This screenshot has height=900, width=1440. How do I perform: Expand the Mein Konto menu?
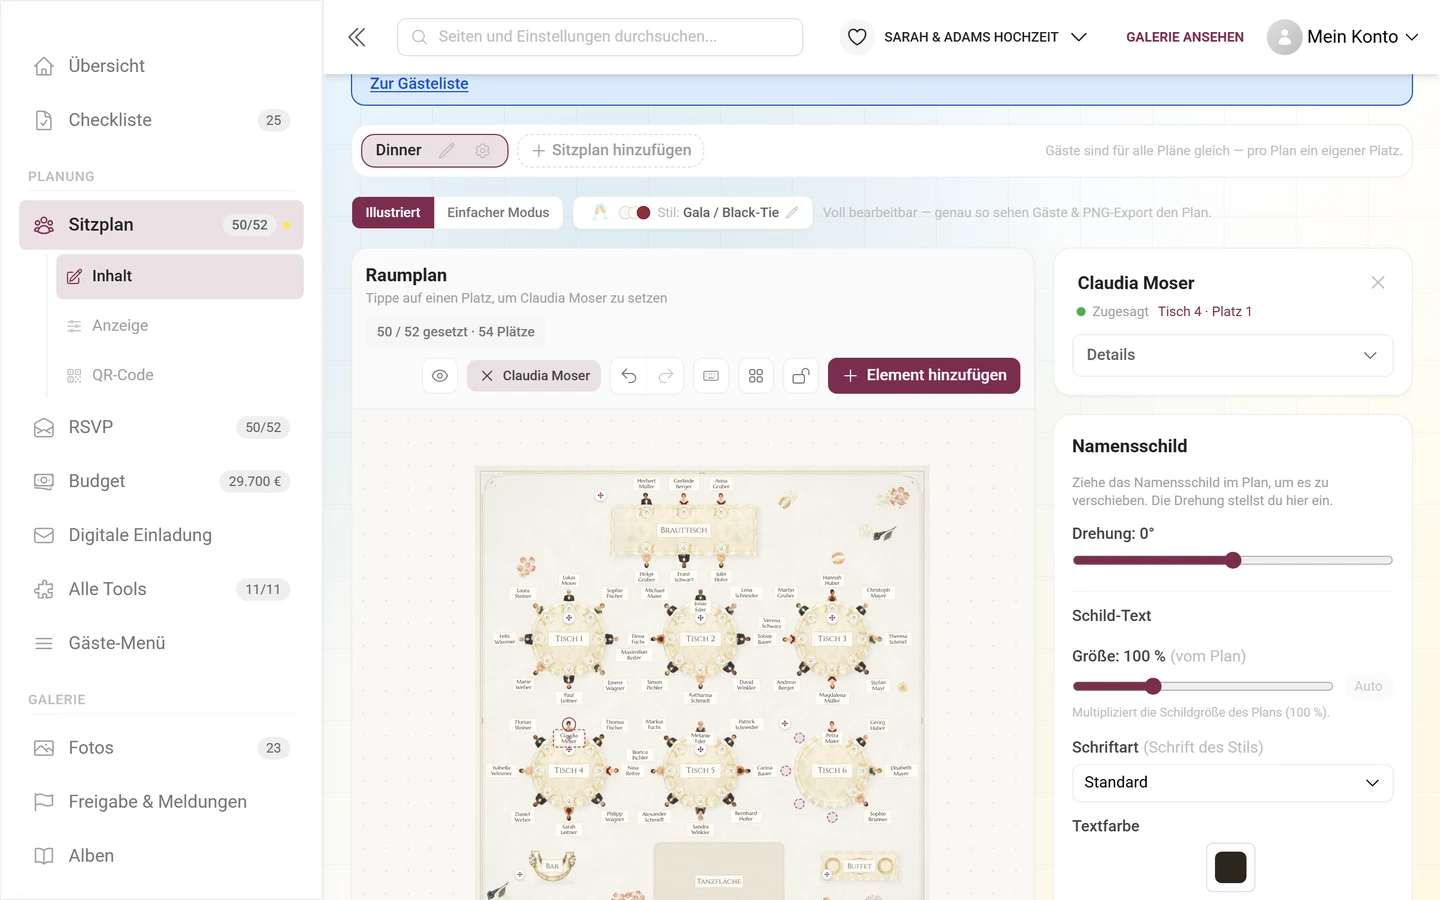point(1412,37)
